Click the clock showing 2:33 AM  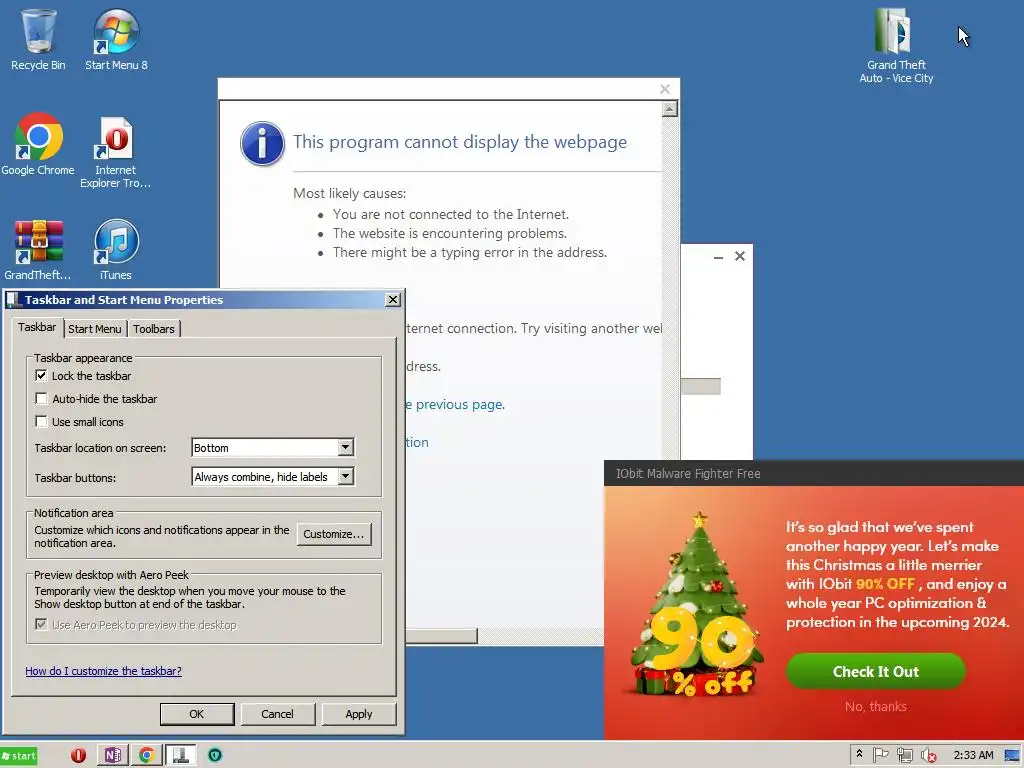tap(973, 755)
